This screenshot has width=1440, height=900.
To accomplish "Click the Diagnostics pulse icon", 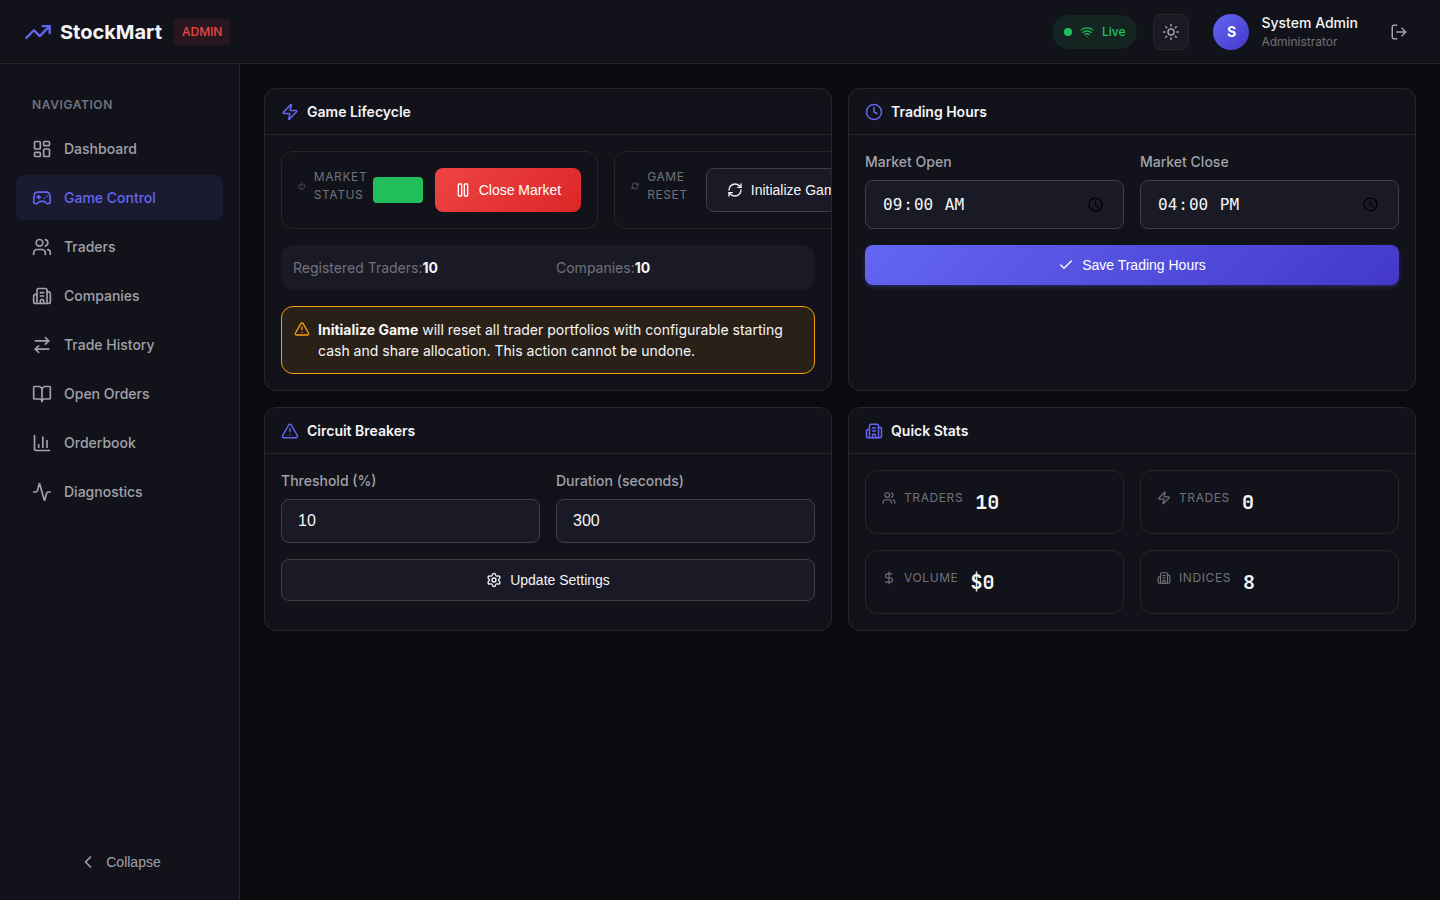I will [x=42, y=492].
